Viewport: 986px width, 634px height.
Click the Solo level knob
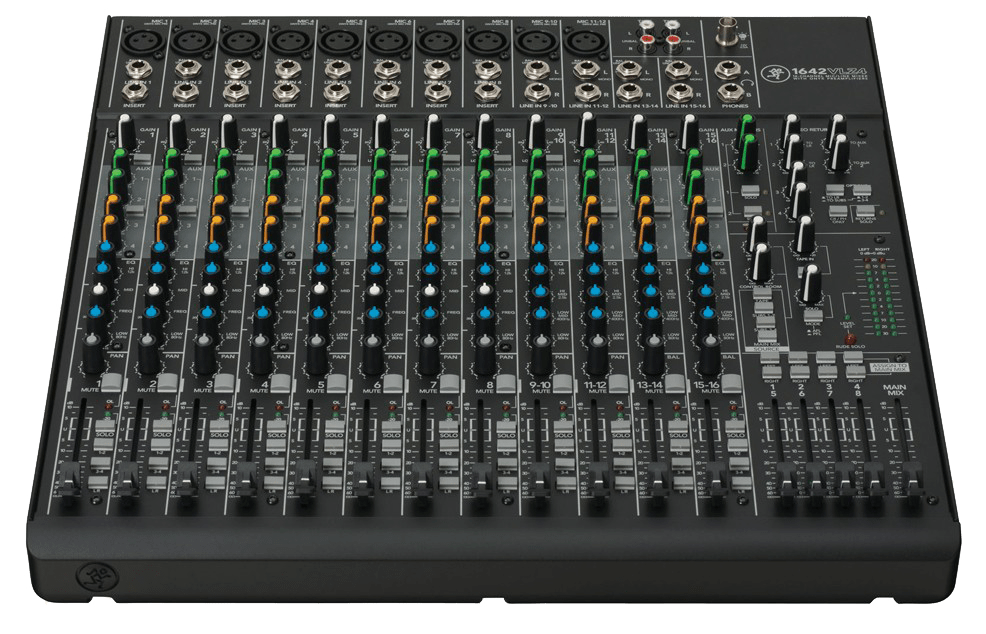pyautogui.click(x=810, y=284)
